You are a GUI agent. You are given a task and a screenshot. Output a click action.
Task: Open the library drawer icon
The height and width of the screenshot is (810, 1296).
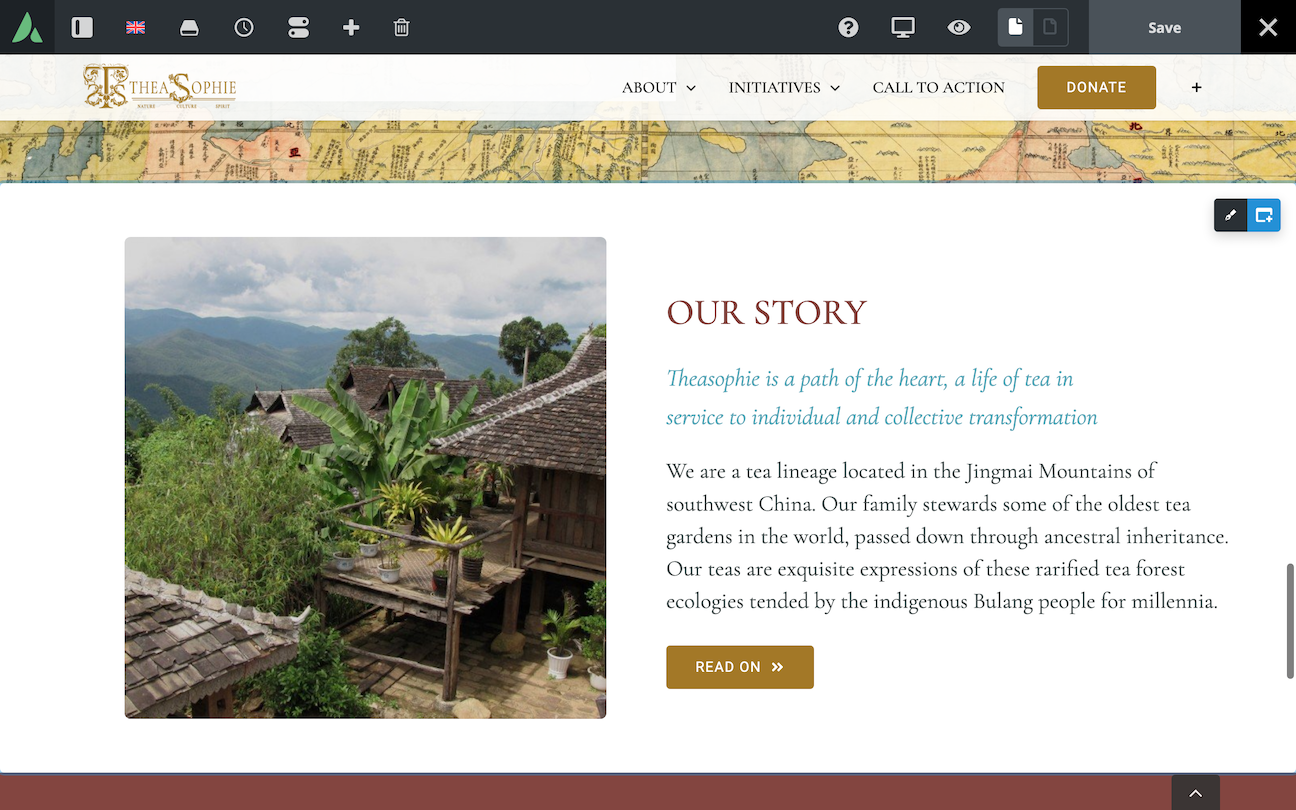(x=189, y=28)
